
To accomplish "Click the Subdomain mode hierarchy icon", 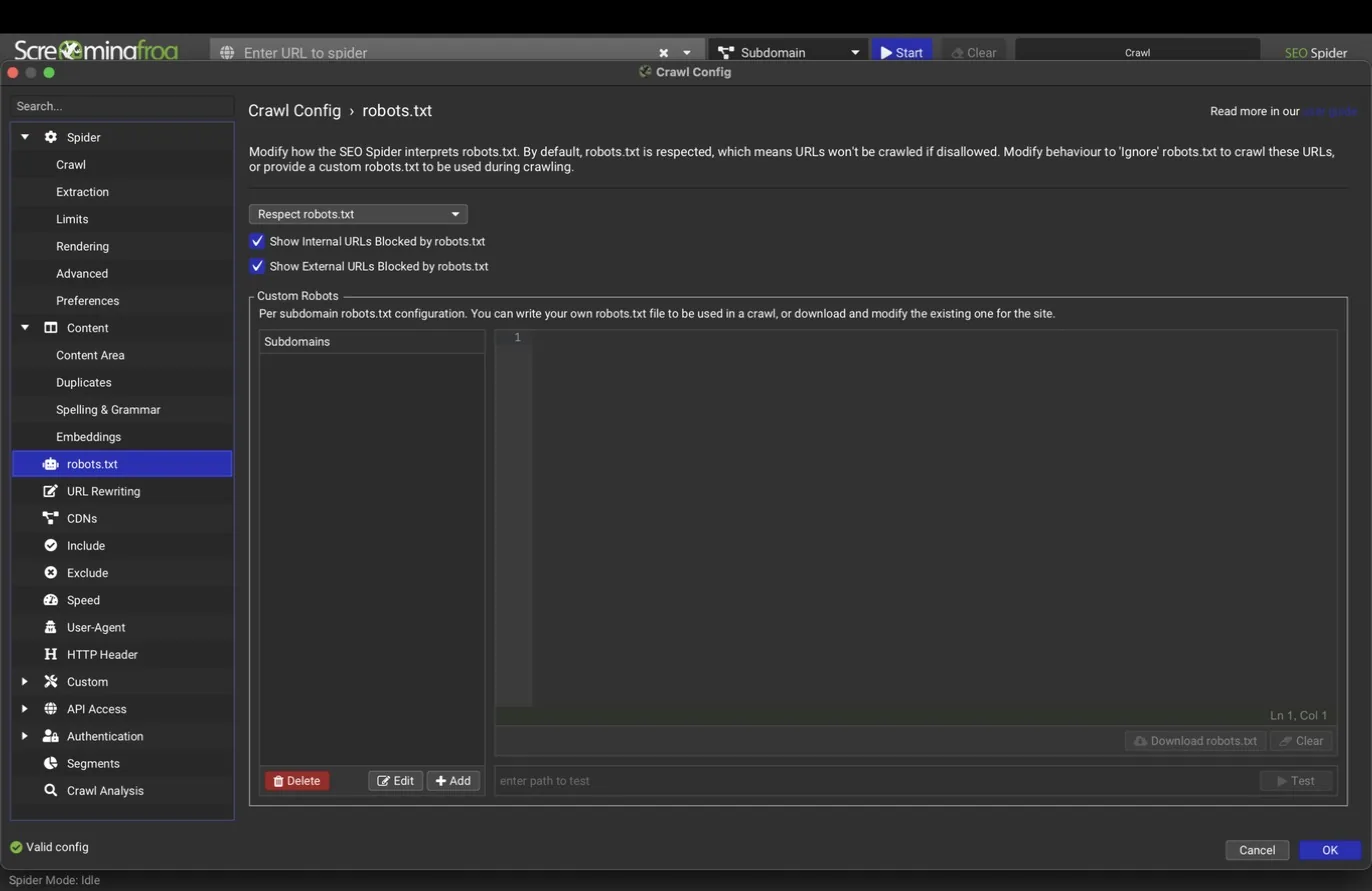I will click(726, 52).
